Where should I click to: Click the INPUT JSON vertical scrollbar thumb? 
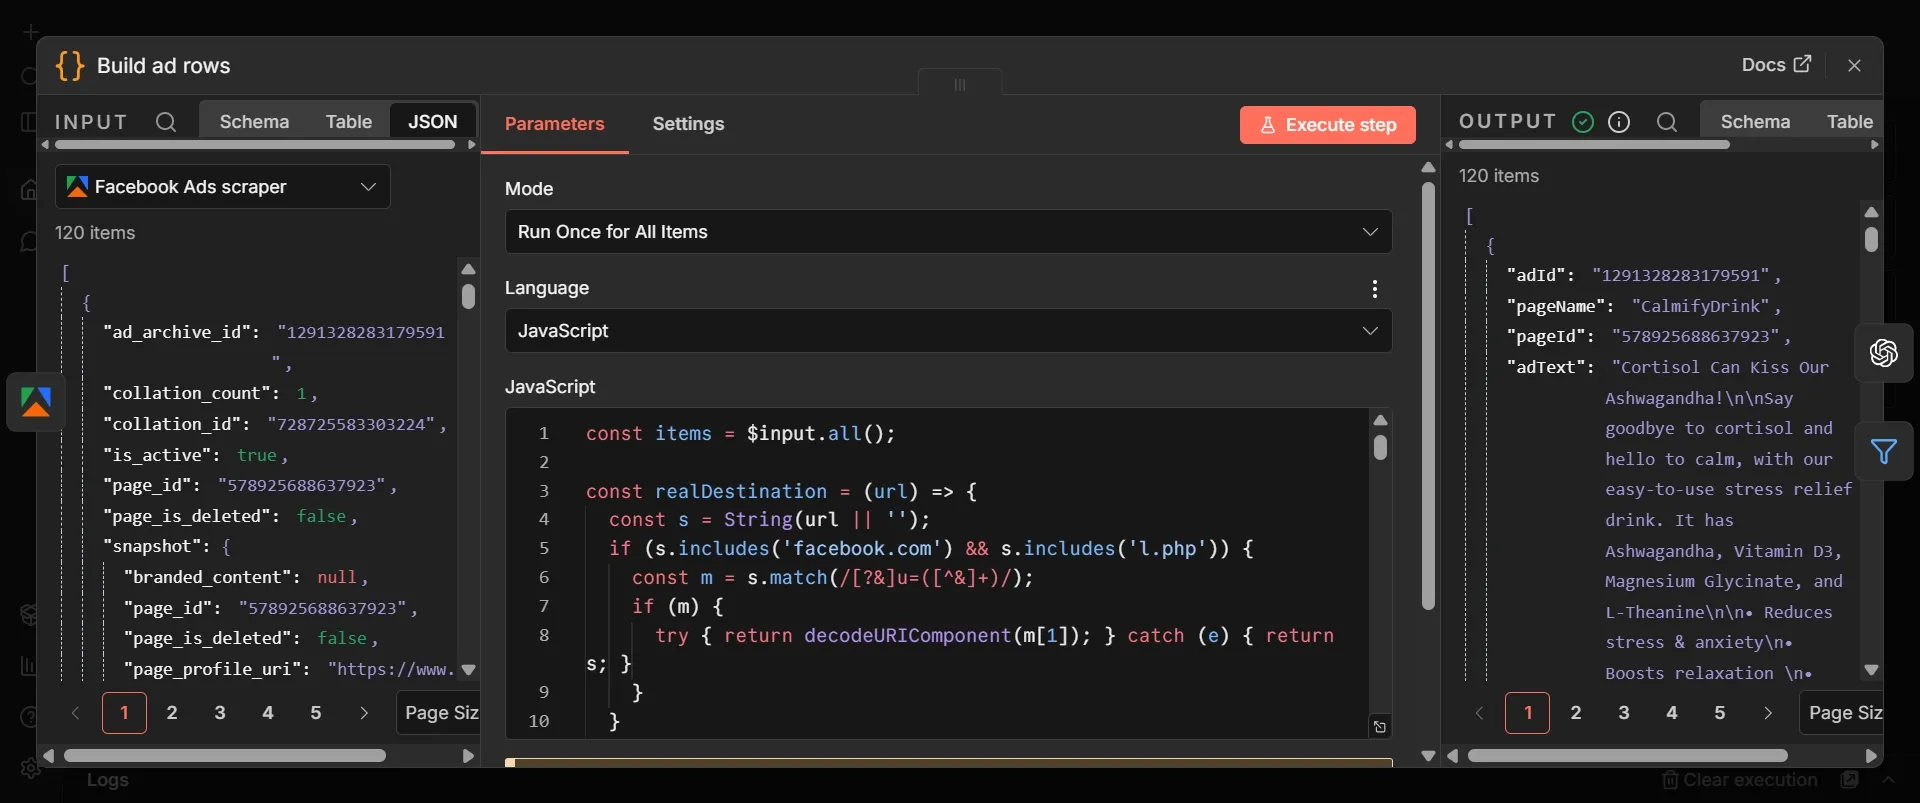point(468,297)
